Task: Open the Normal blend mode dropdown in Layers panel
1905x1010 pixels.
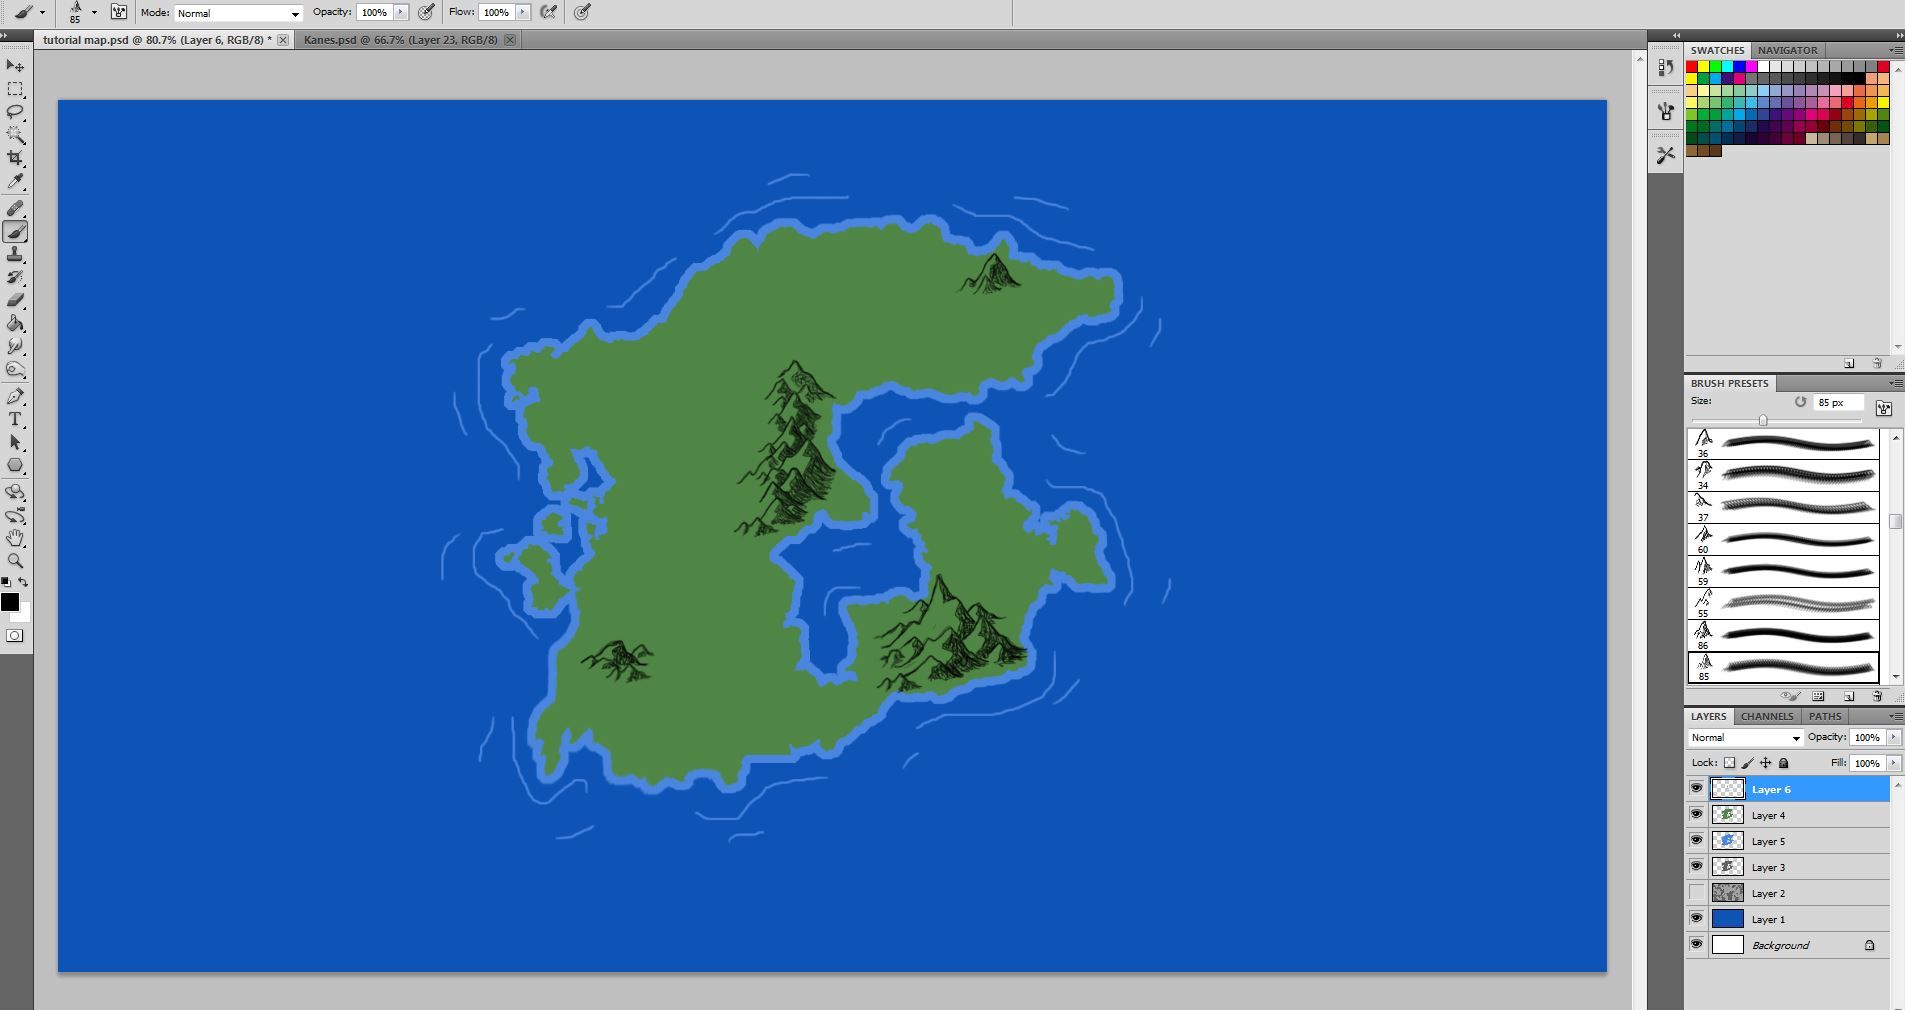Action: (x=1745, y=738)
